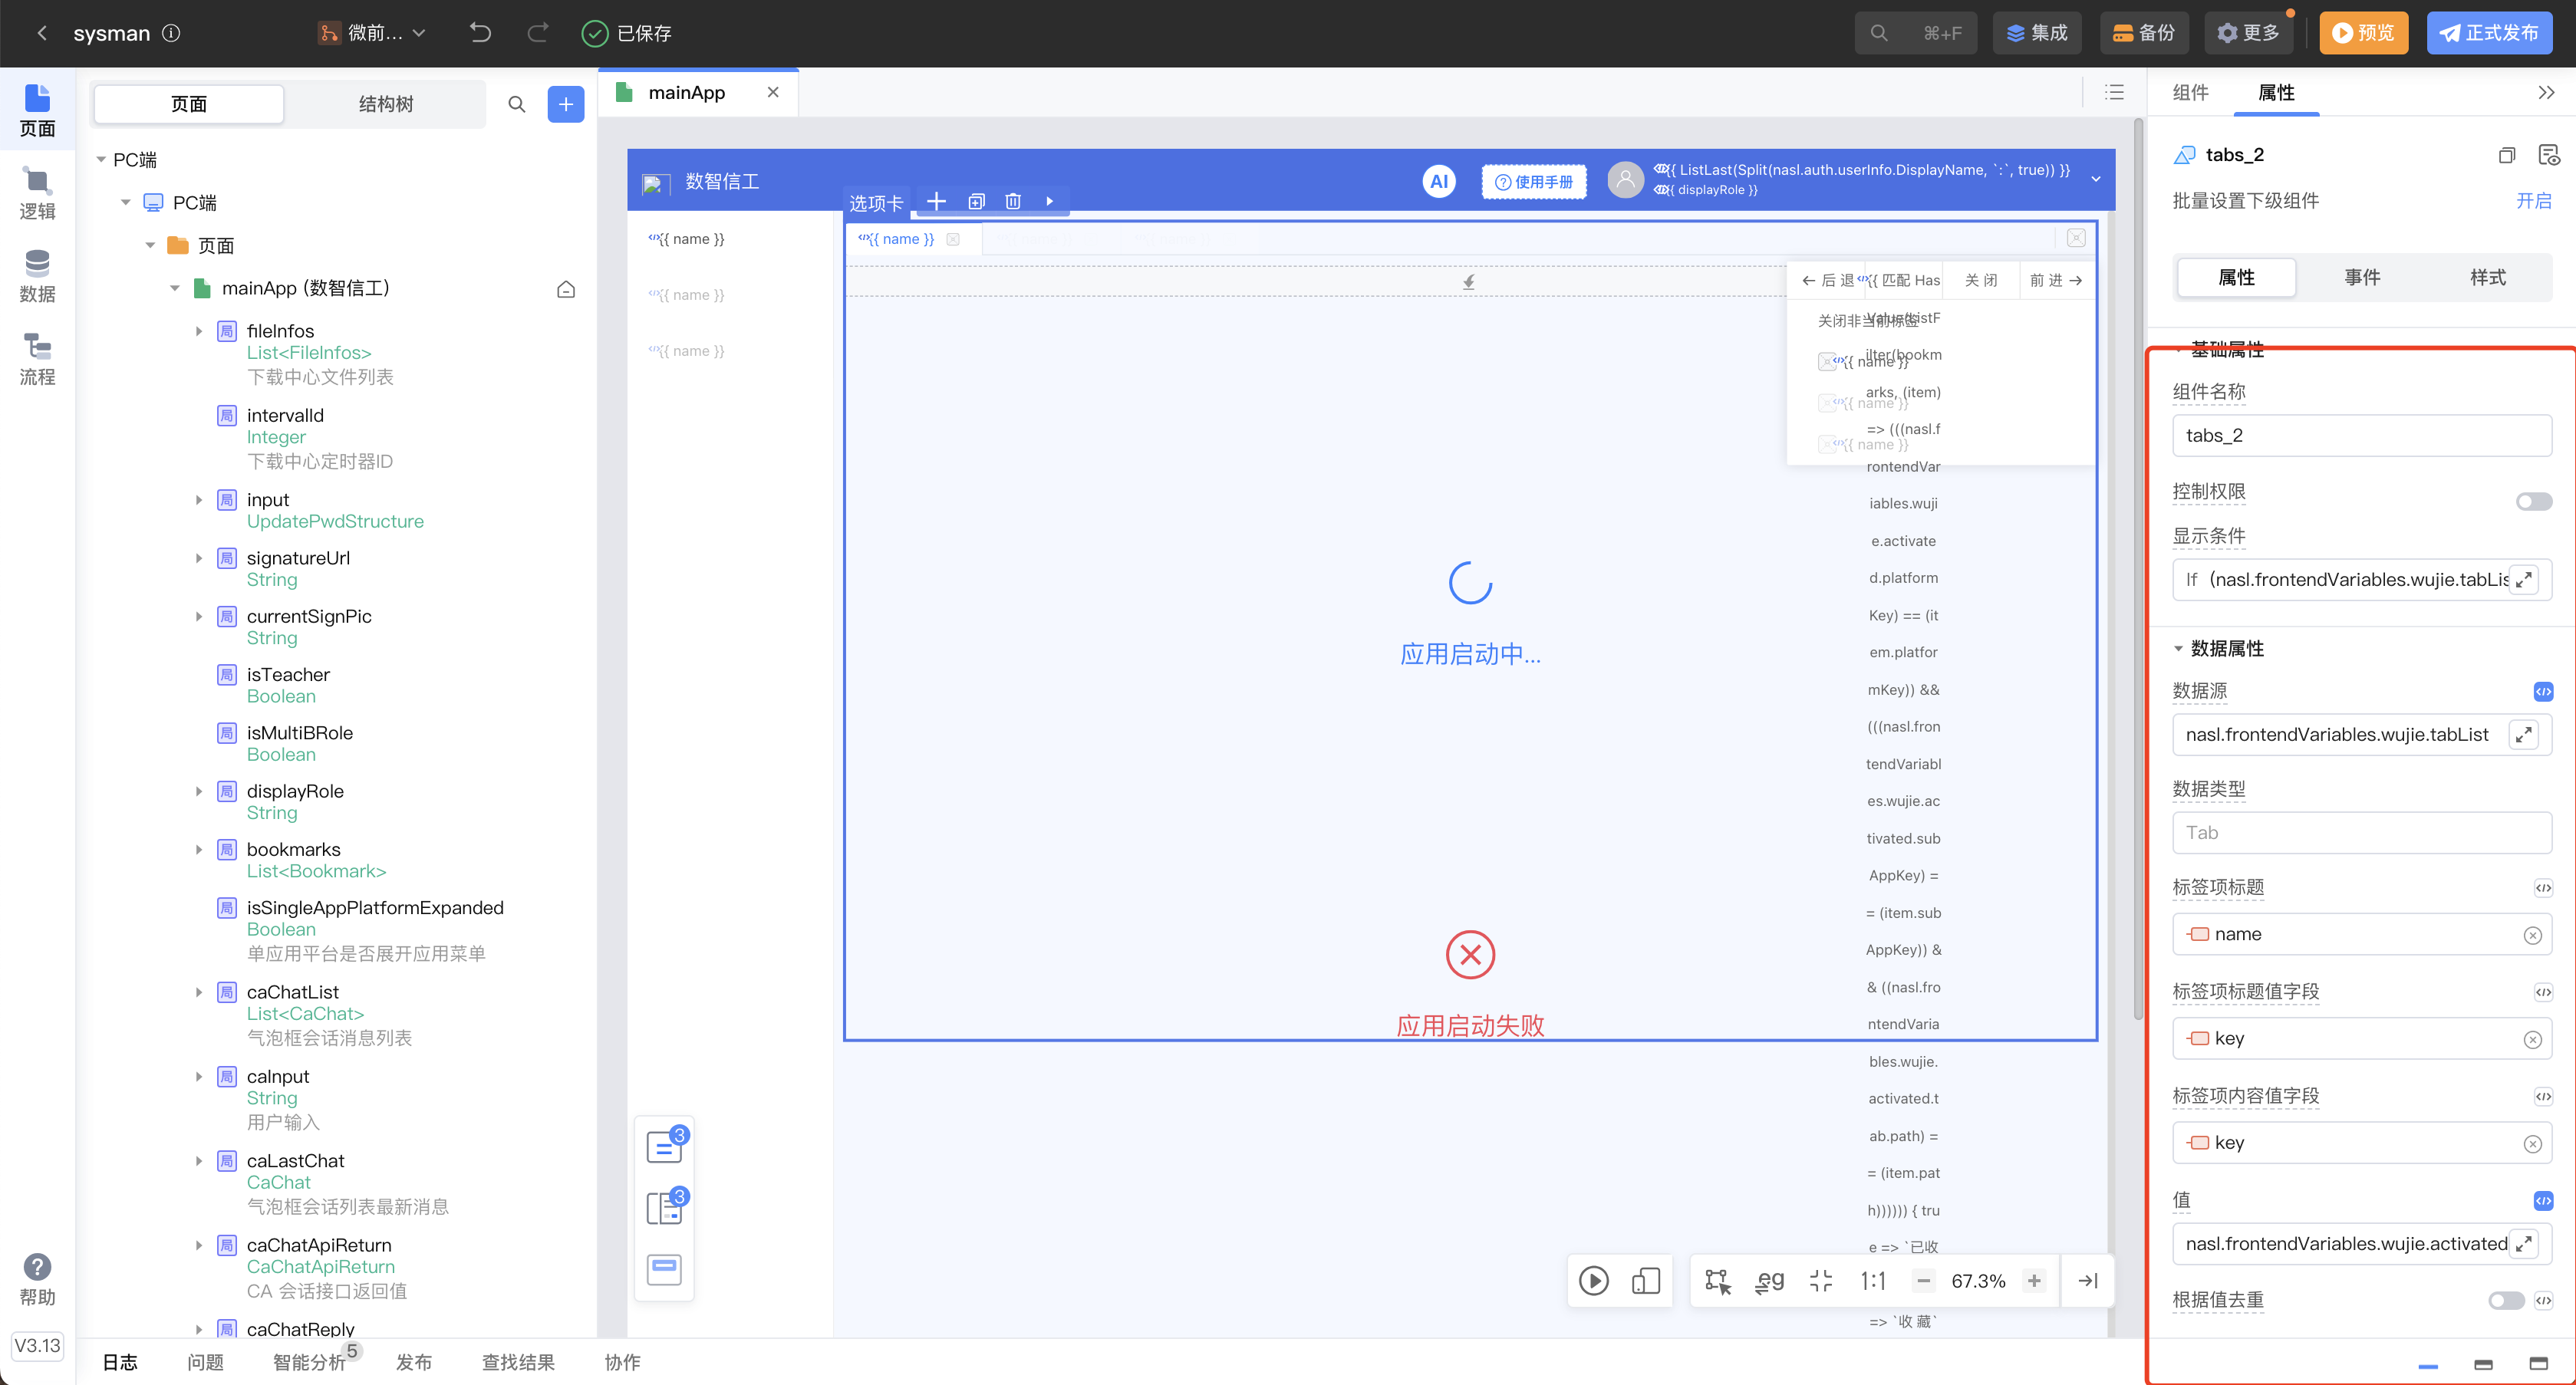Screen dimensions: 2576x1385
Task: Toggle the expression mode icon for 数据源
Action: pos(2543,691)
